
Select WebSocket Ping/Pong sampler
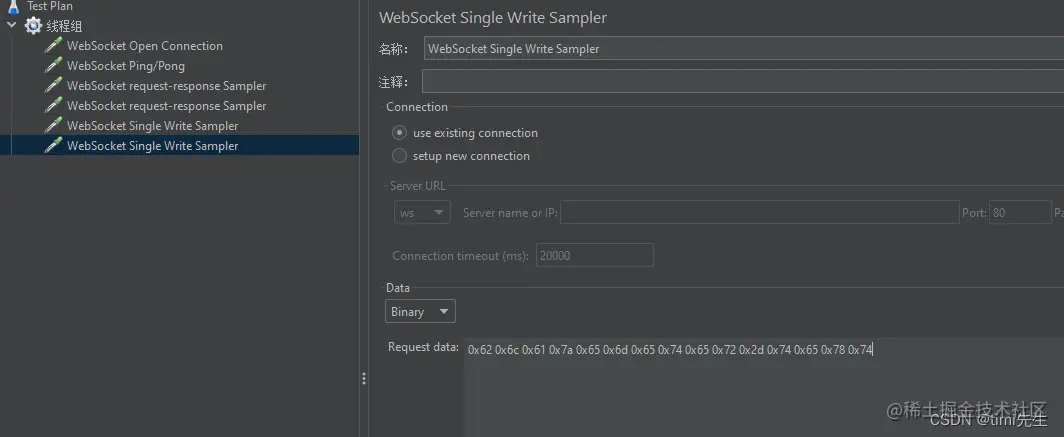pos(126,66)
